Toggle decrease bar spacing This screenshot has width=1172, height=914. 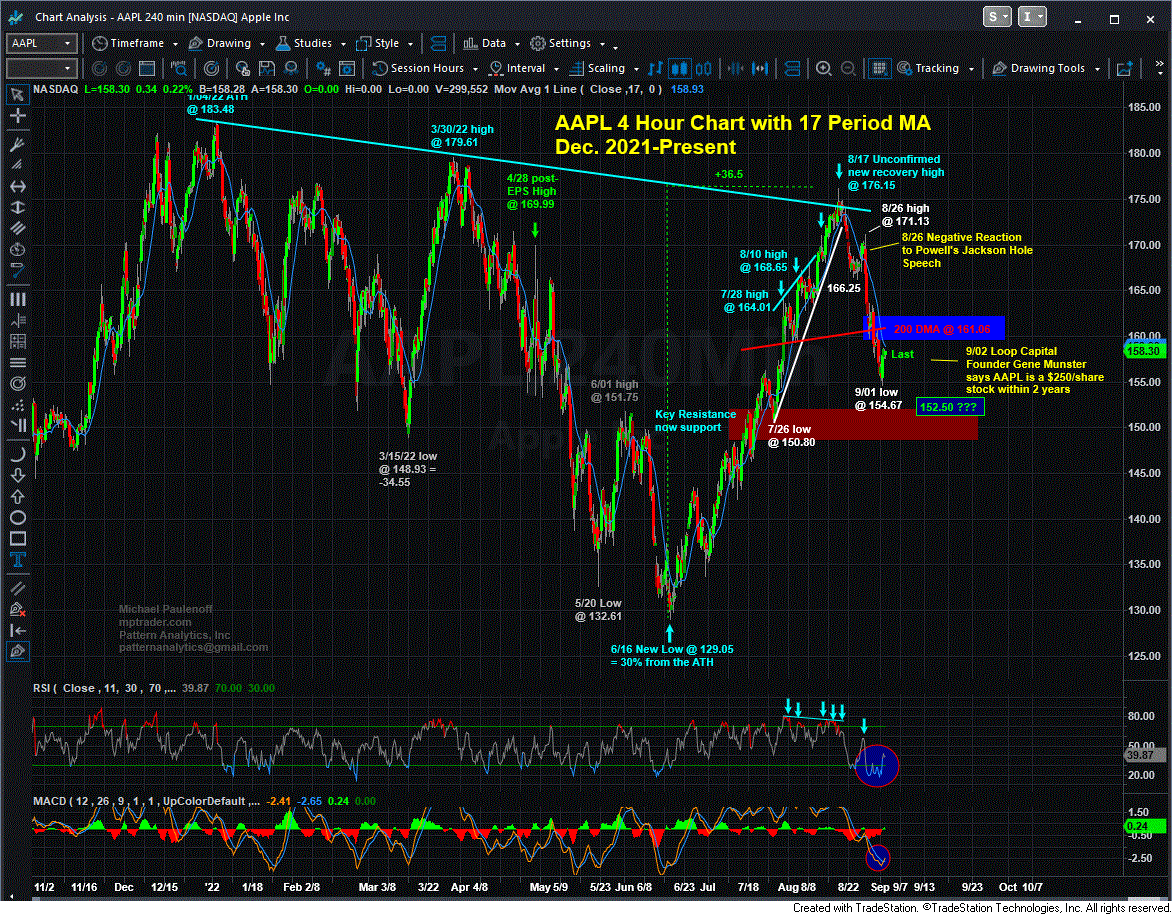pyautogui.click(x=735, y=69)
